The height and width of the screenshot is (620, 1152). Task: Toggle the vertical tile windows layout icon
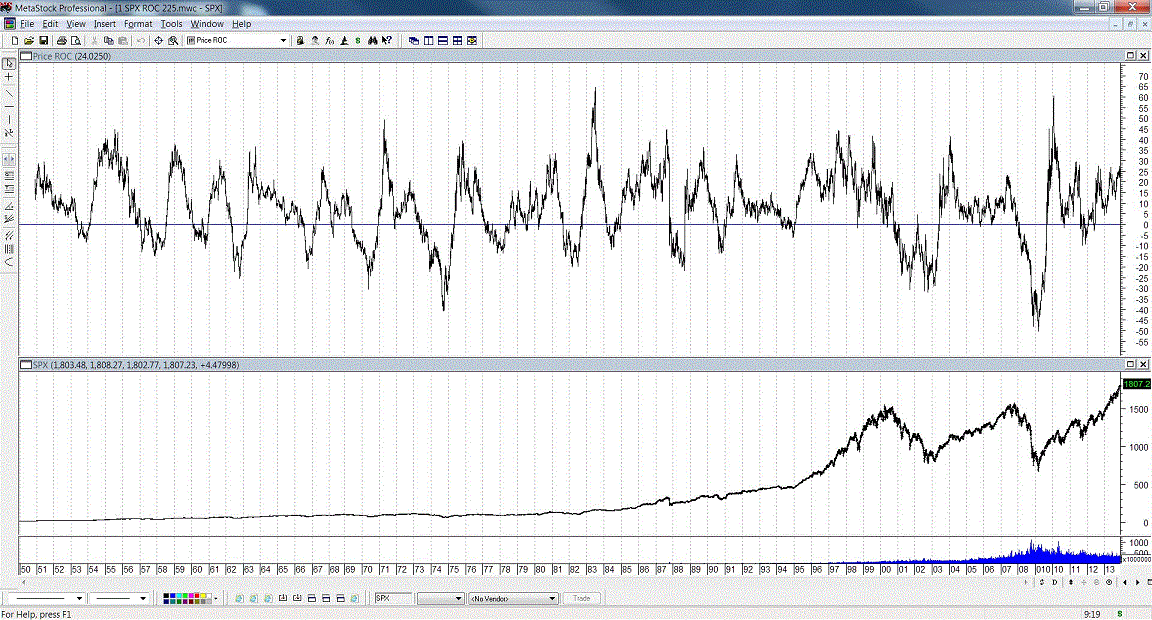coord(429,40)
